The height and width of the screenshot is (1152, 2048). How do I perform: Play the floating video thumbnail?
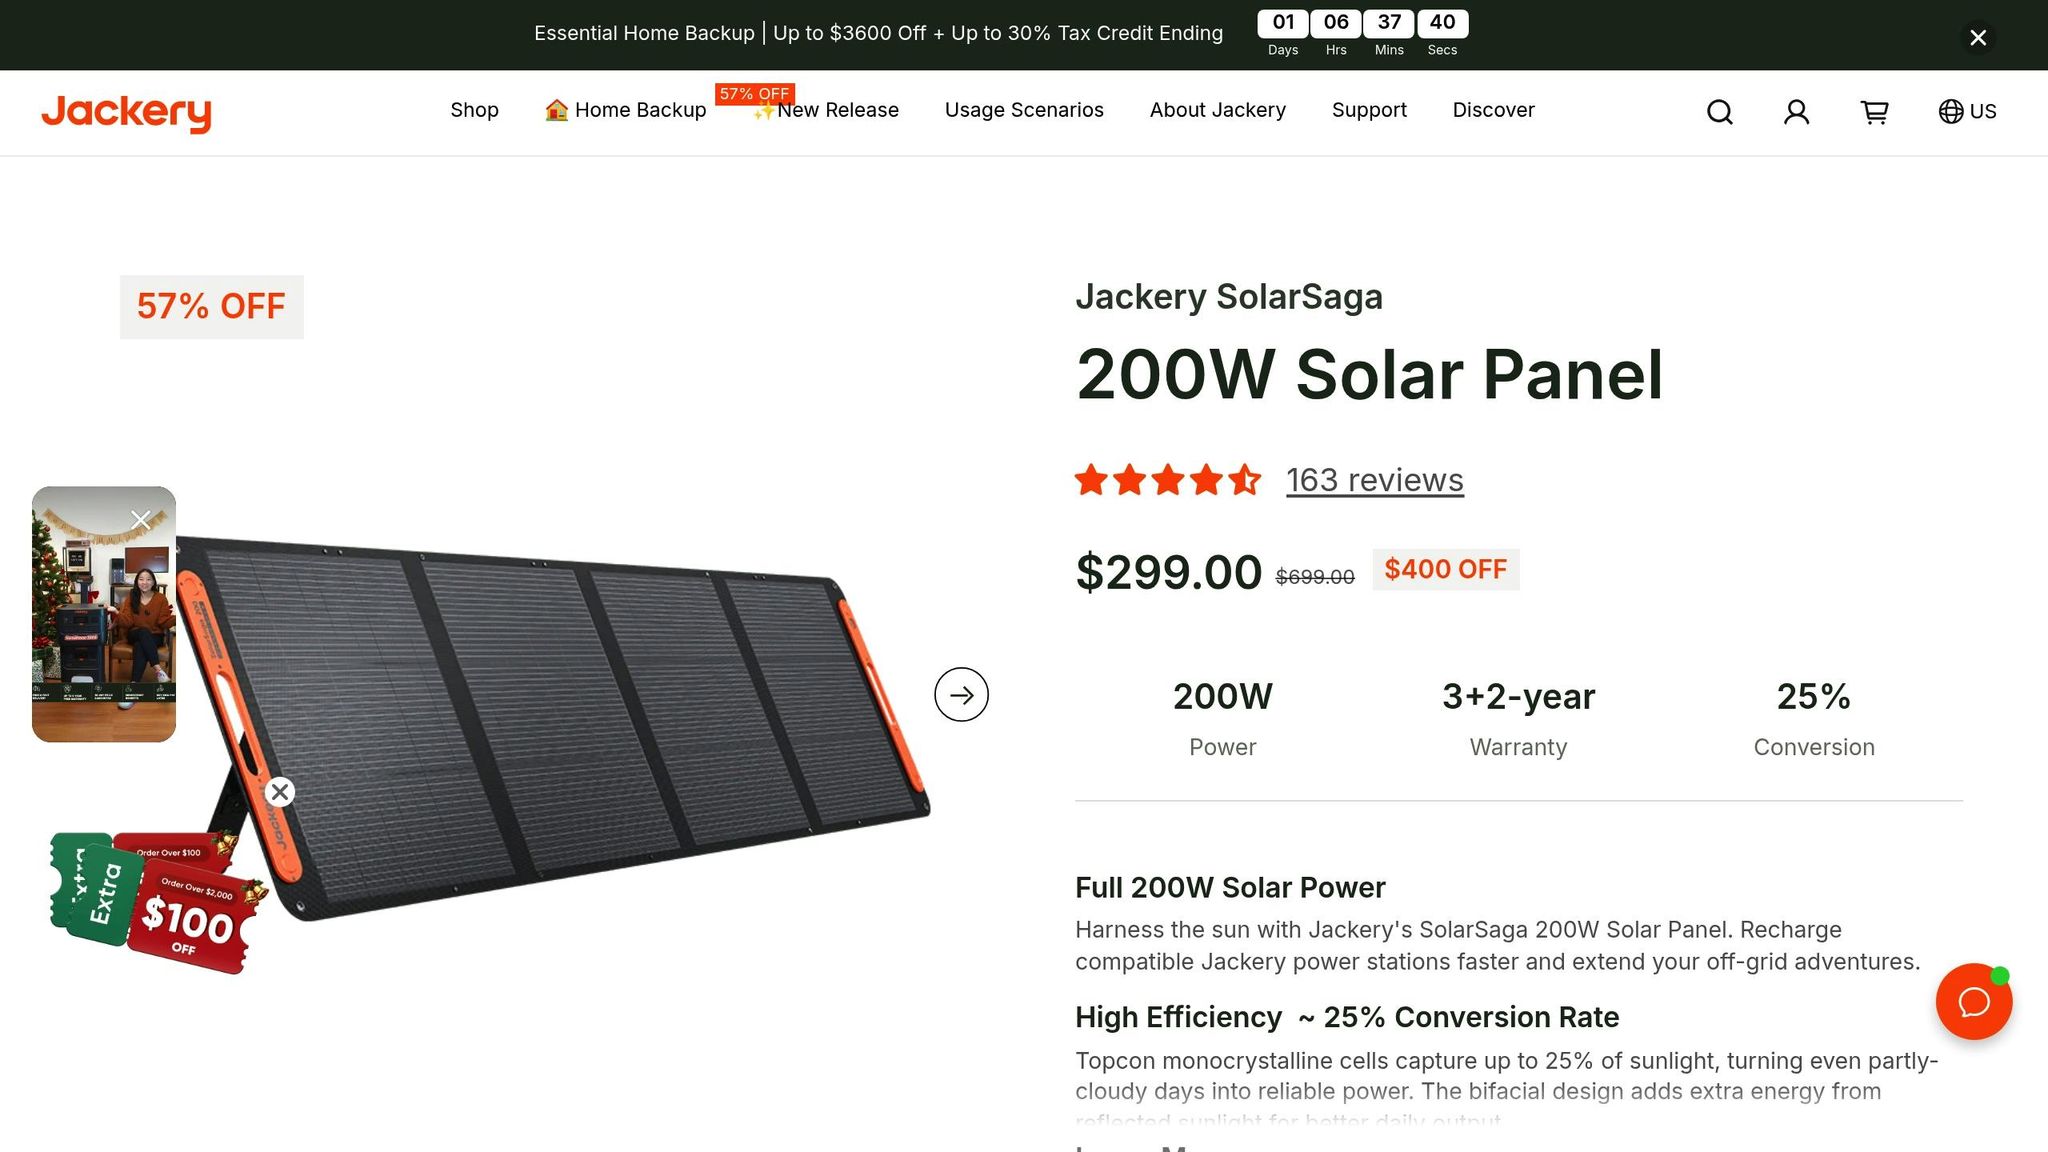(x=104, y=615)
